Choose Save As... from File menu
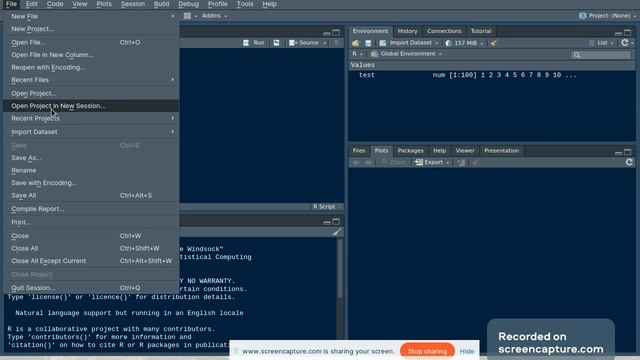Image resolution: width=640 pixels, height=360 pixels. point(91,158)
